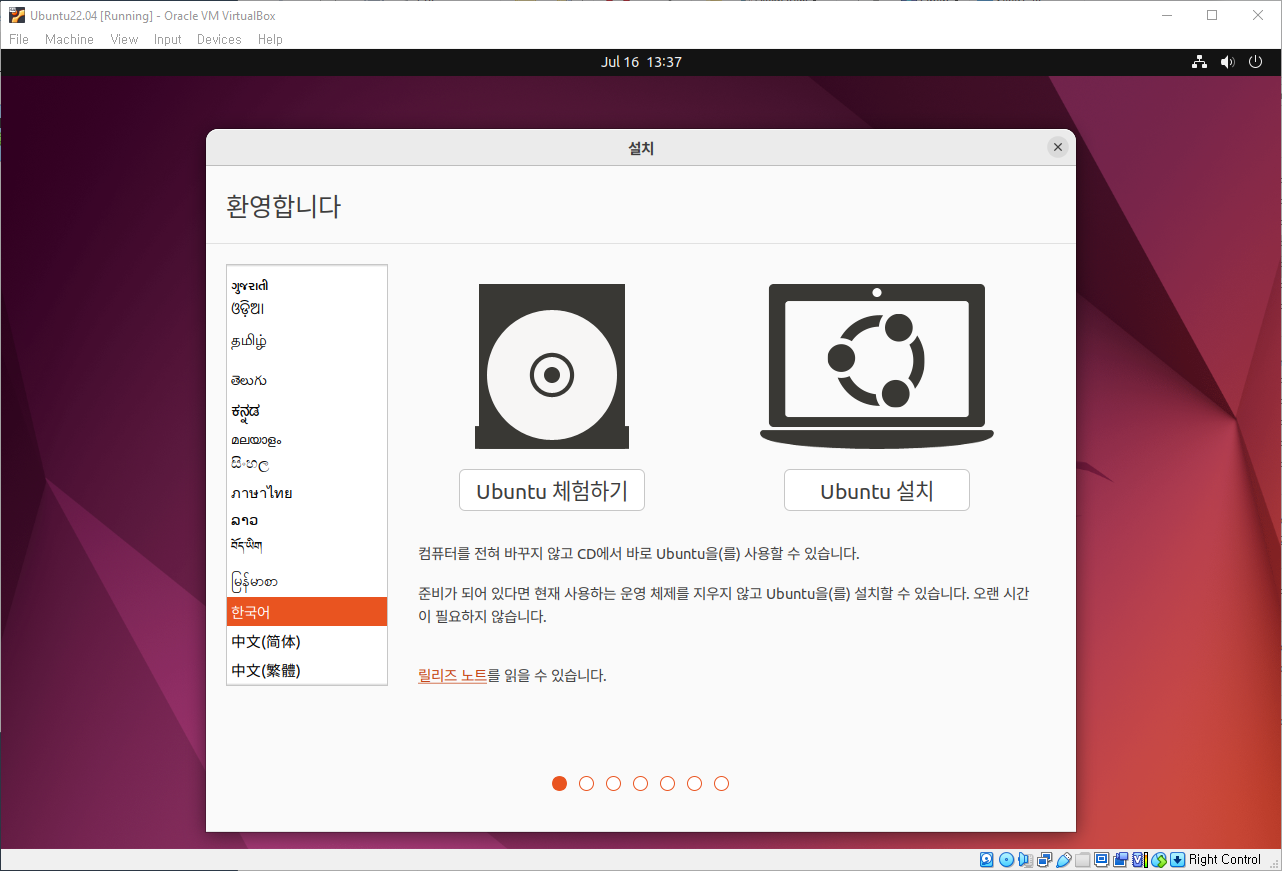Viewport: 1282px width, 871px height.
Task: Click the power icon in top bar
Action: pyautogui.click(x=1256, y=62)
